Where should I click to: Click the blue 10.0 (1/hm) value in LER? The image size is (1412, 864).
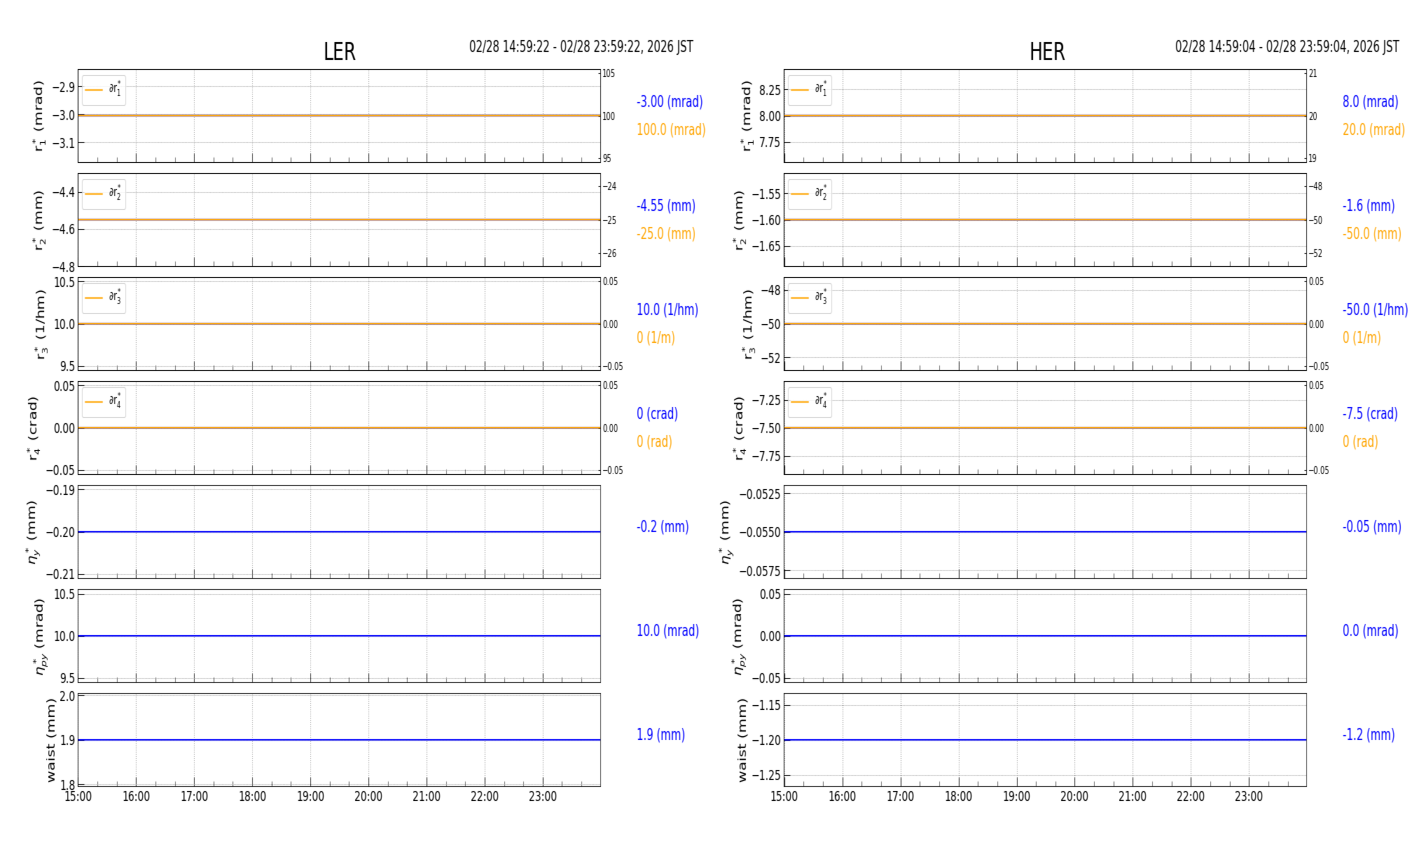click(667, 310)
